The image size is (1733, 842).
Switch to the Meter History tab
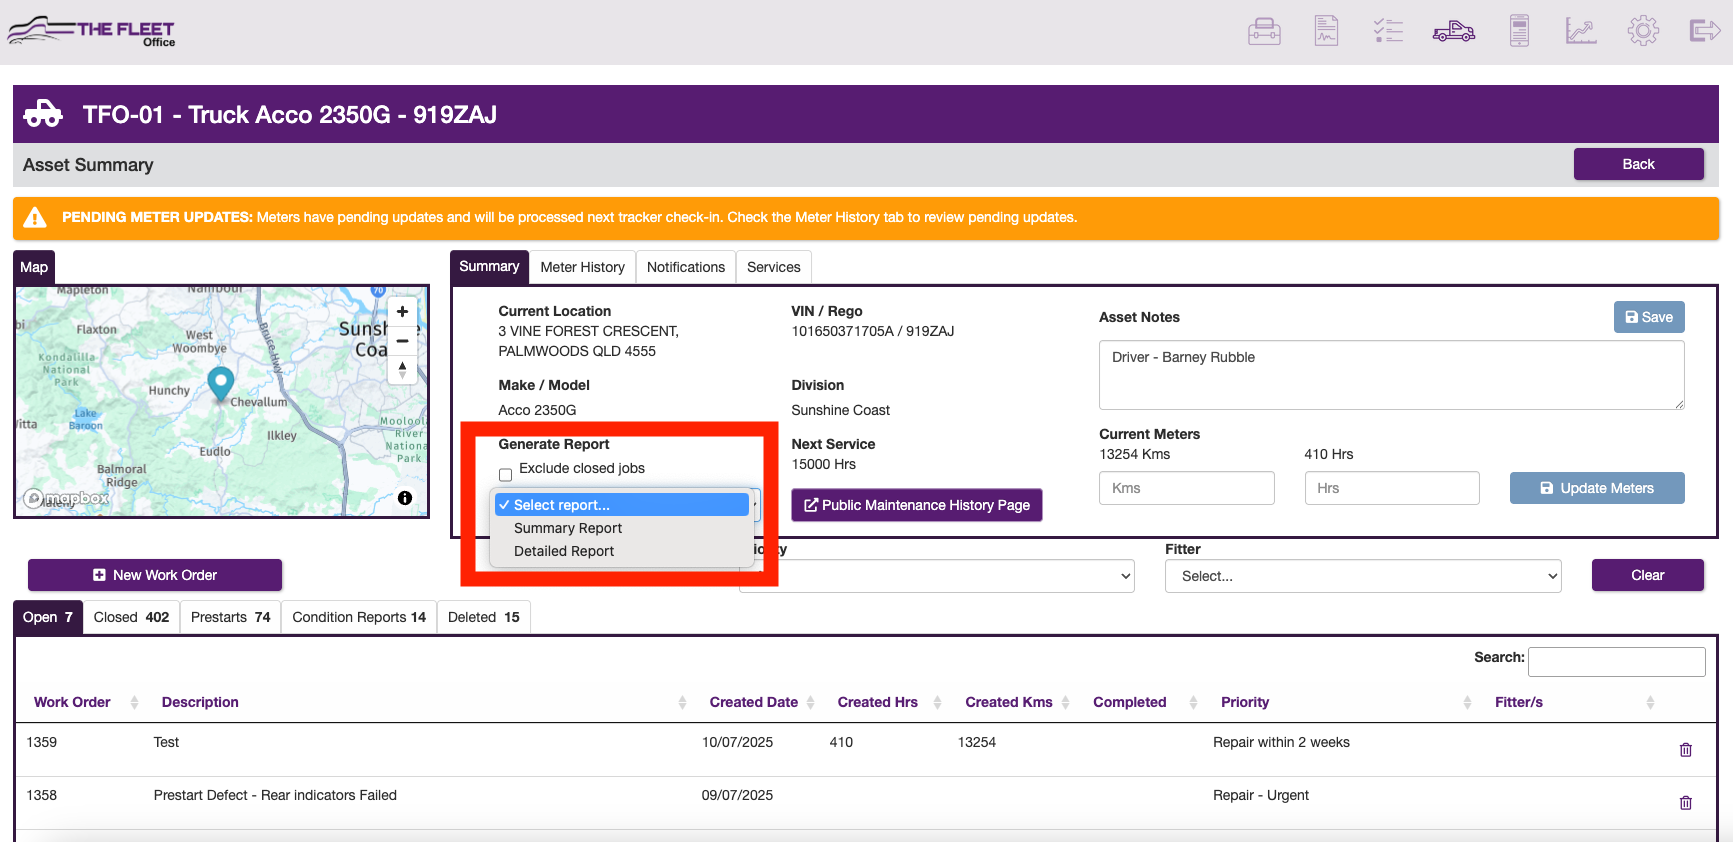click(x=583, y=267)
